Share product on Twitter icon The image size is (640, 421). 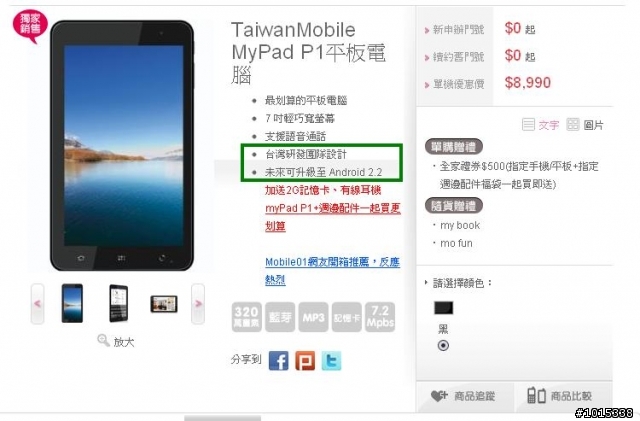coord(331,361)
